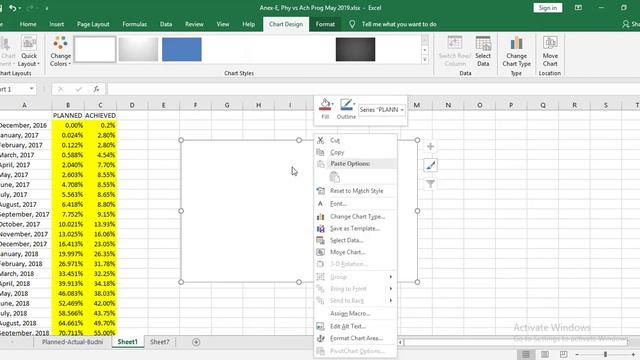Image resolution: width=640 pixels, height=360 pixels.
Task: Open the Help tab
Action: [x=248, y=24]
